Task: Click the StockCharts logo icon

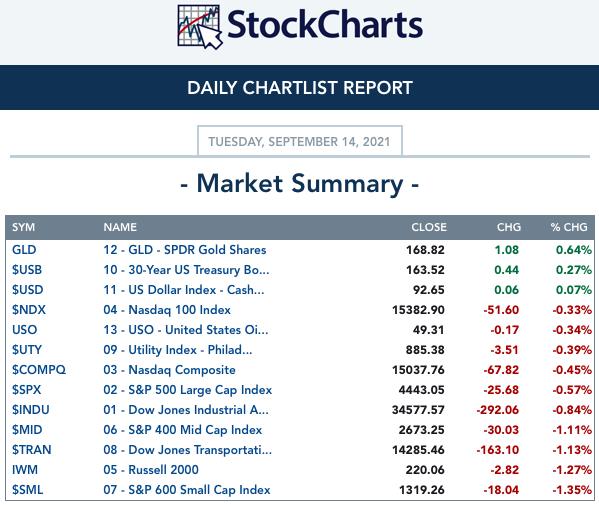Action: (200, 27)
